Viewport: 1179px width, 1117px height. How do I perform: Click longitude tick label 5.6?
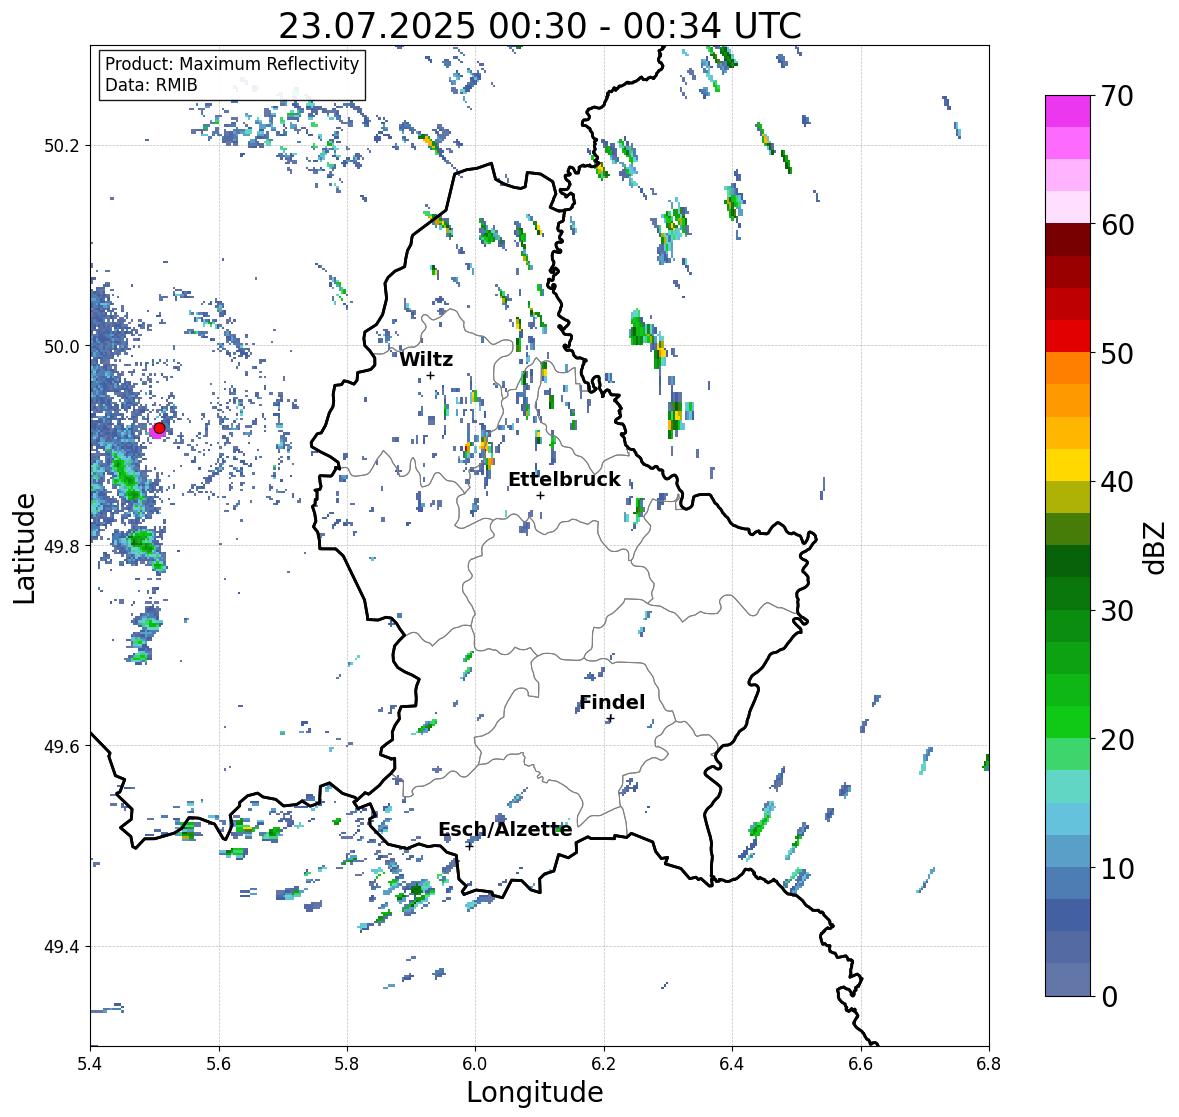coord(219,1064)
